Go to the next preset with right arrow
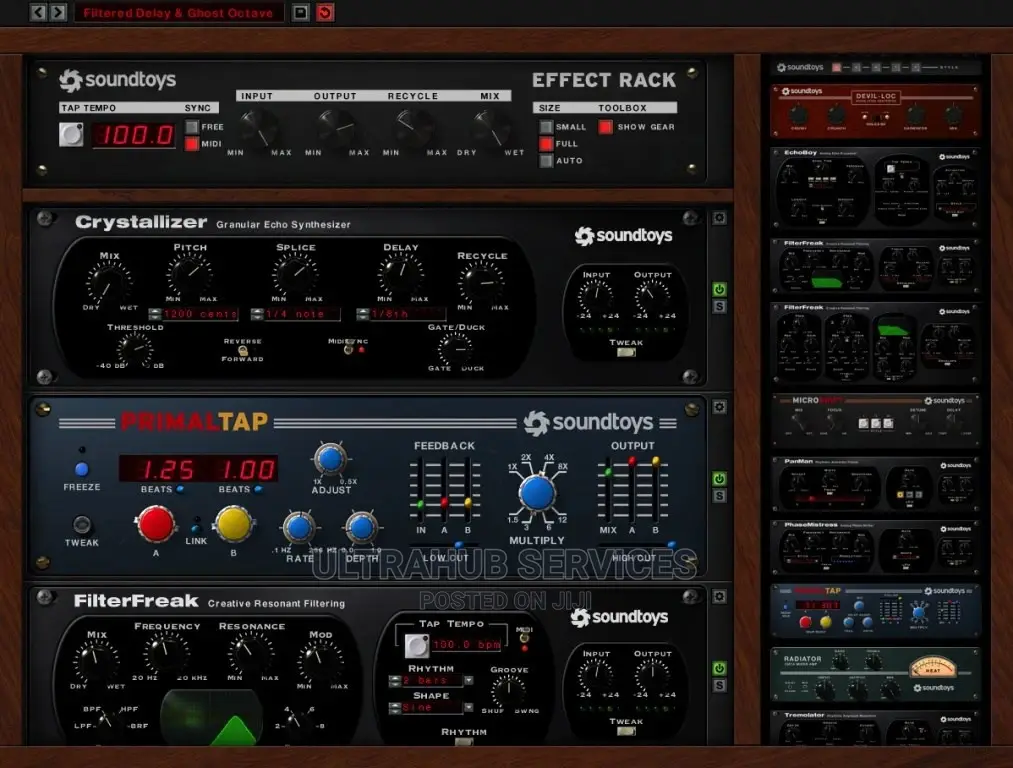The image size is (1013, 768). click(x=58, y=12)
